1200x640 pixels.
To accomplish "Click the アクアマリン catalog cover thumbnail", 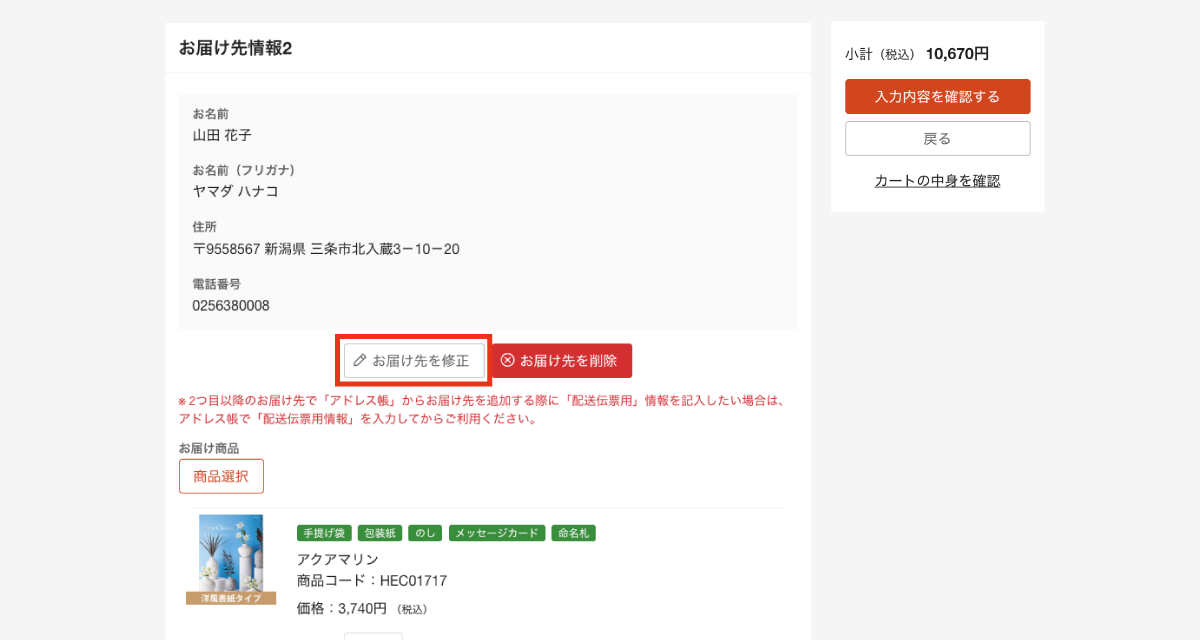I will point(231,552).
